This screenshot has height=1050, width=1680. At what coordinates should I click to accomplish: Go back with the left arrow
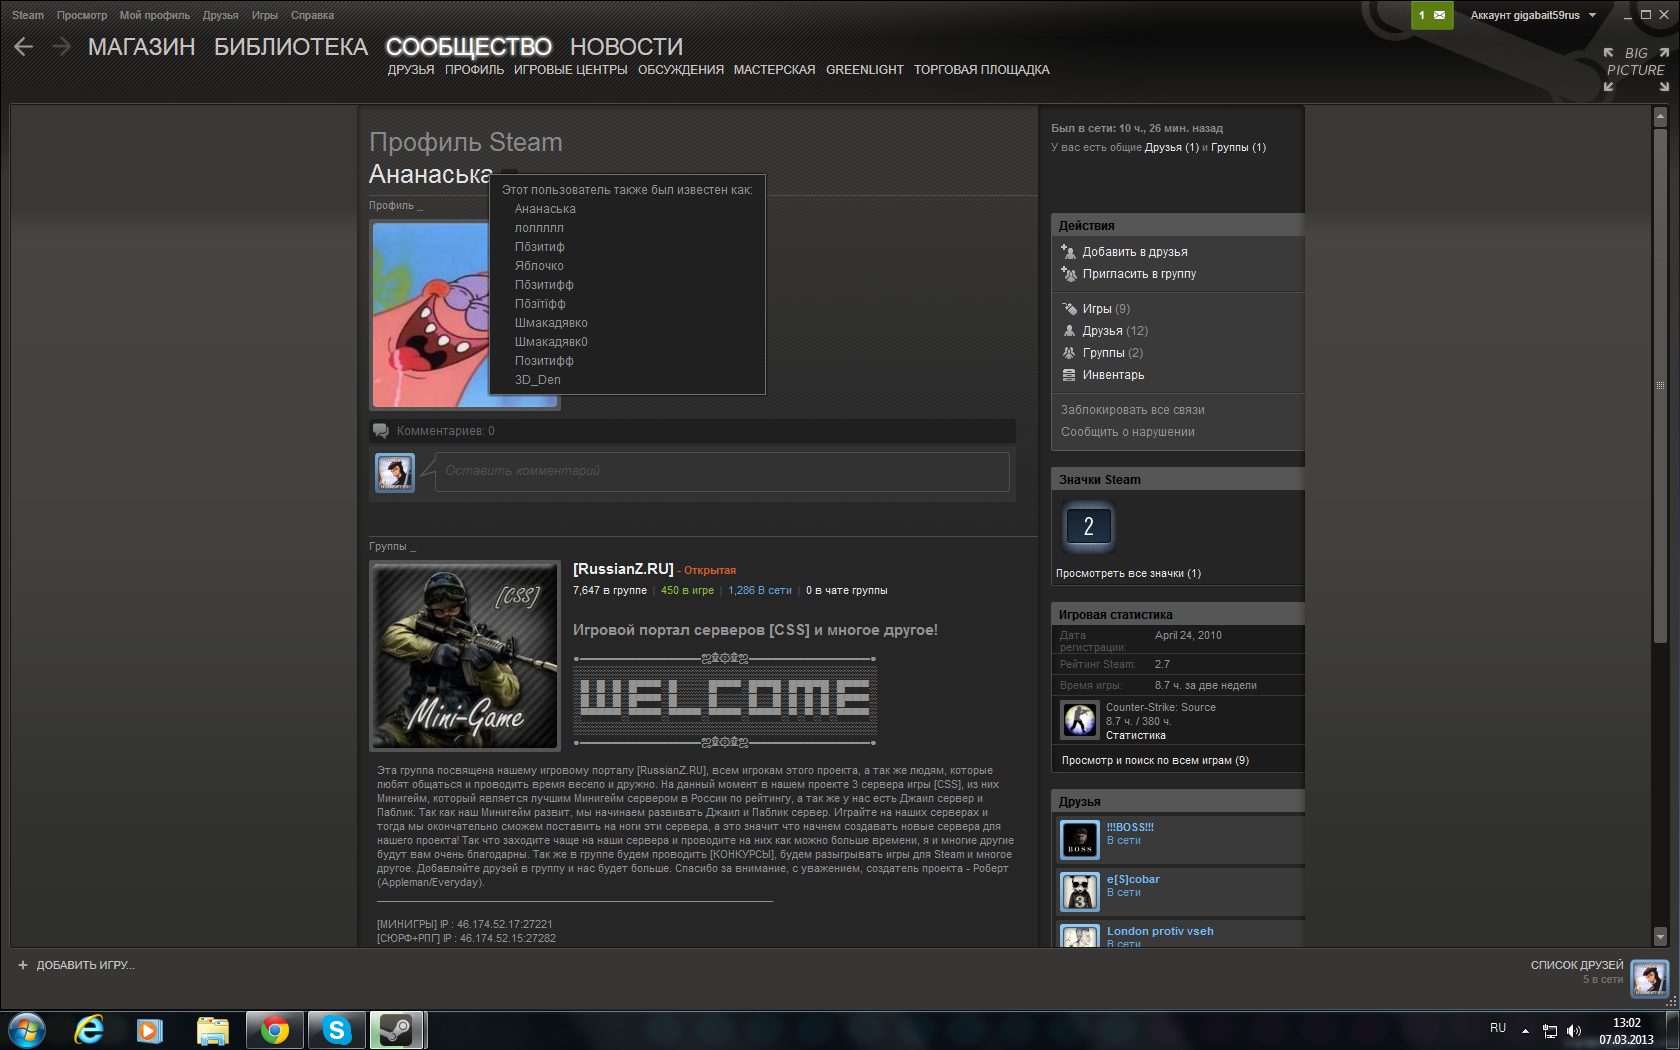click(x=24, y=46)
